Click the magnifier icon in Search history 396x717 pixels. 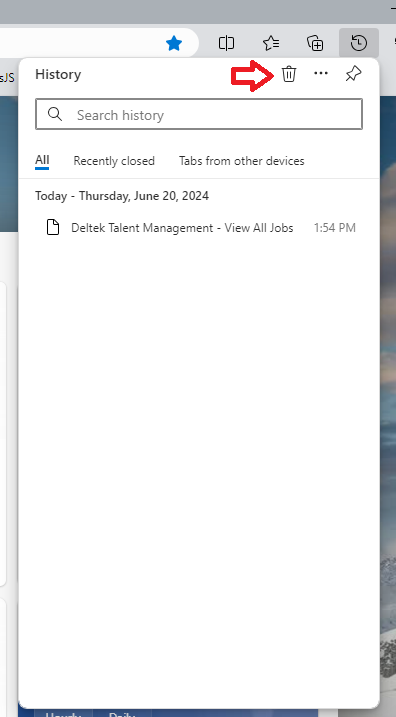click(x=55, y=114)
